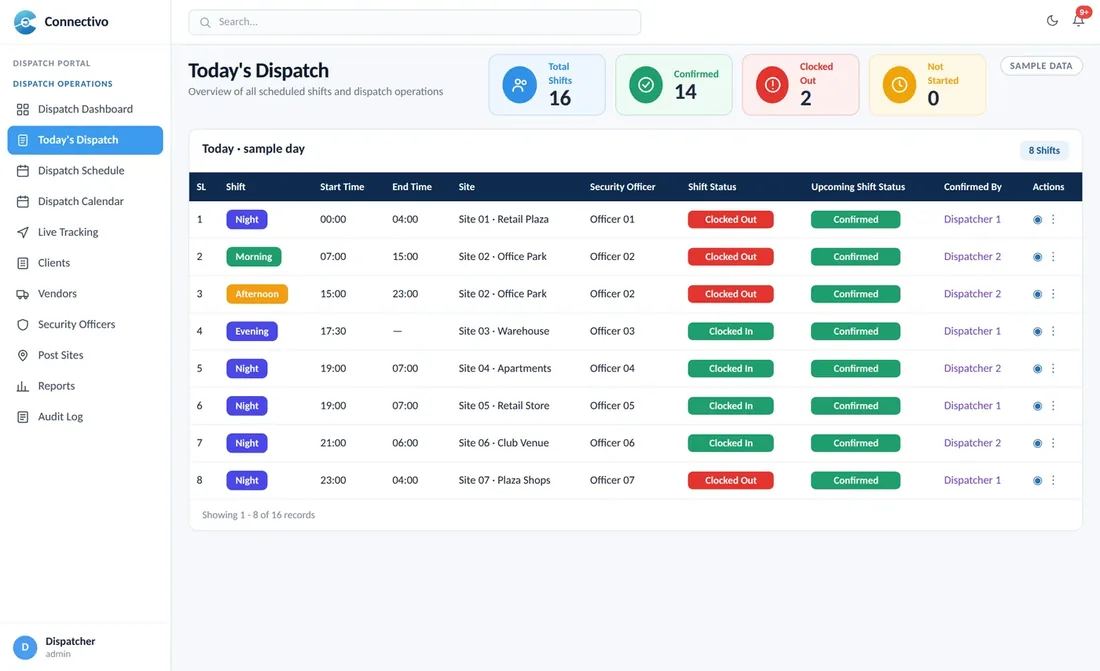Click Dispatcher 1 link in row 1

click(972, 220)
